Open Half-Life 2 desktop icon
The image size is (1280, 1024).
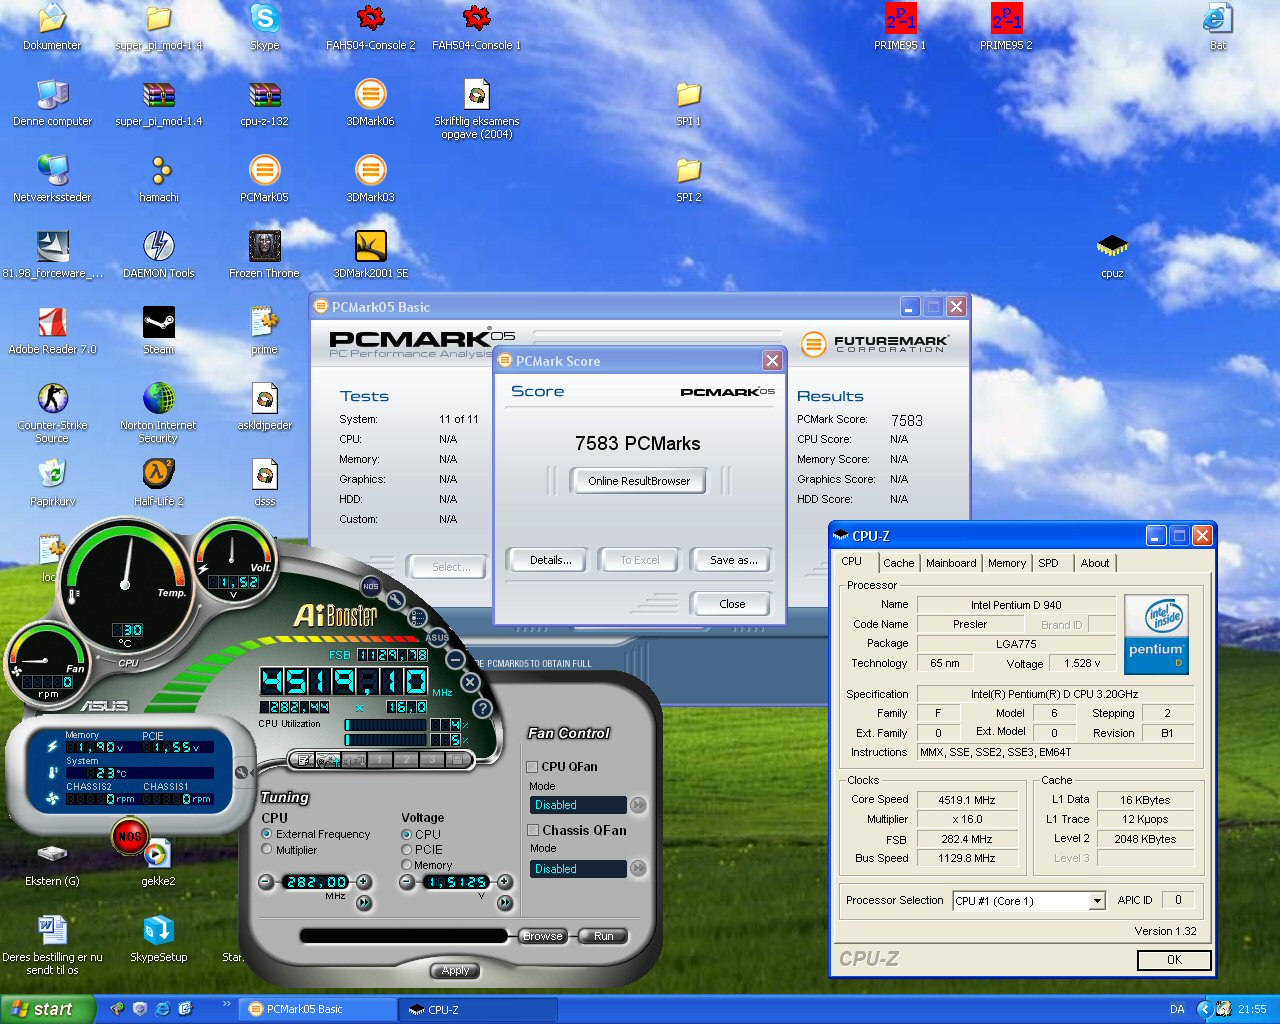(x=158, y=483)
